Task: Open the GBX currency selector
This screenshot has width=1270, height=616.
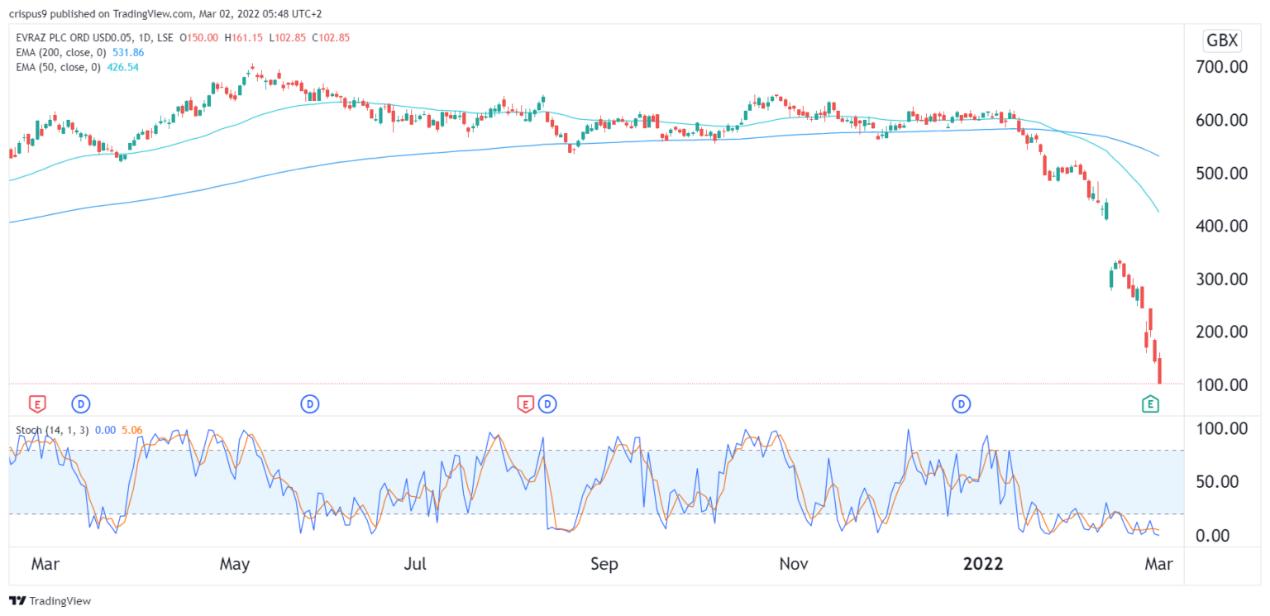Action: point(1222,41)
